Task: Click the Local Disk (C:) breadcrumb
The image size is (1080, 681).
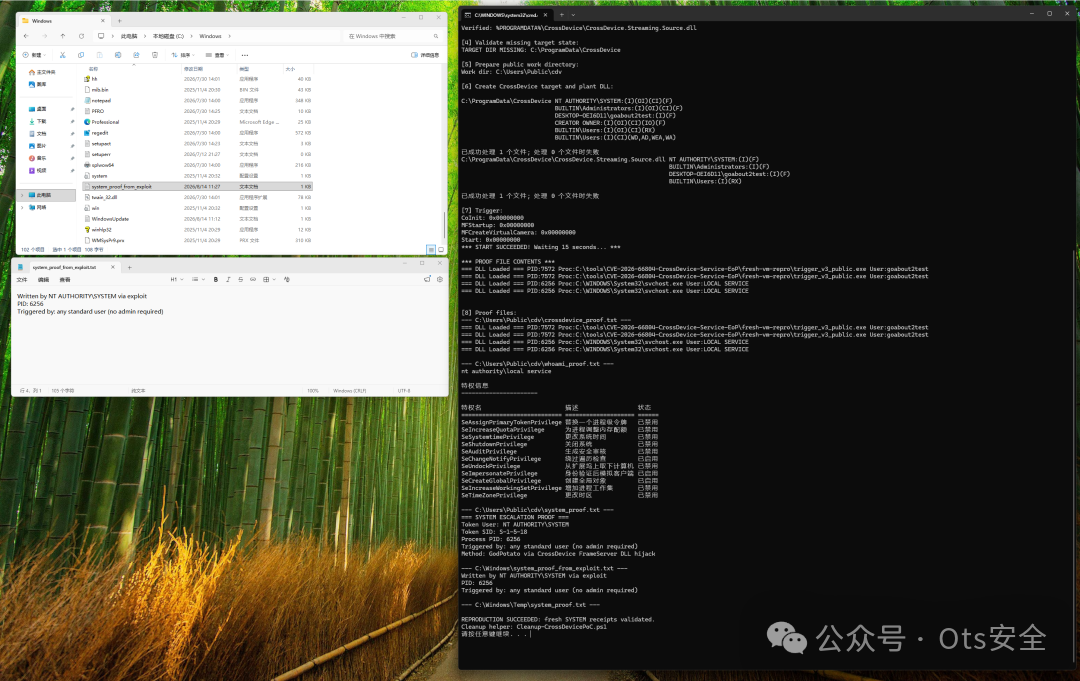Action: click(x=168, y=36)
